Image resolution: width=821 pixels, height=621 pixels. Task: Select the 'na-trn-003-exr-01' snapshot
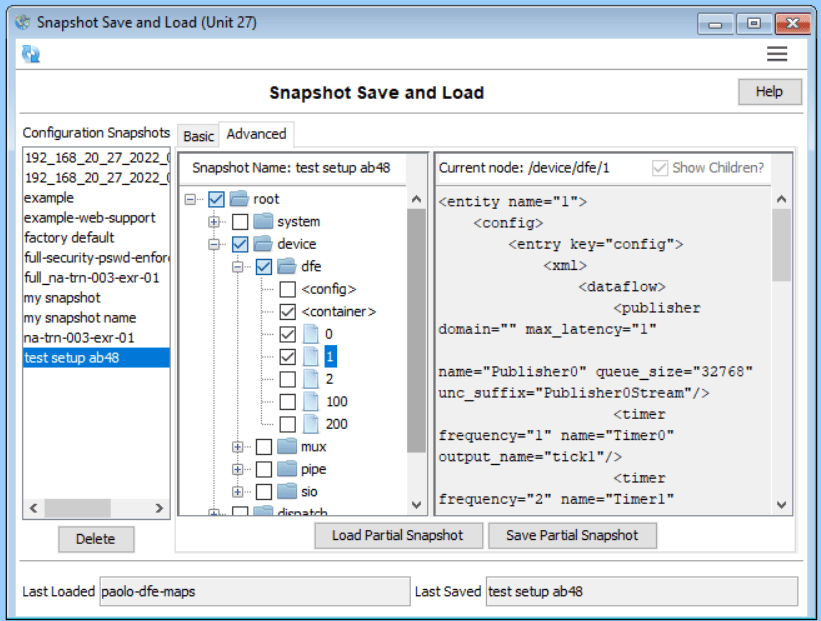click(x=96, y=338)
